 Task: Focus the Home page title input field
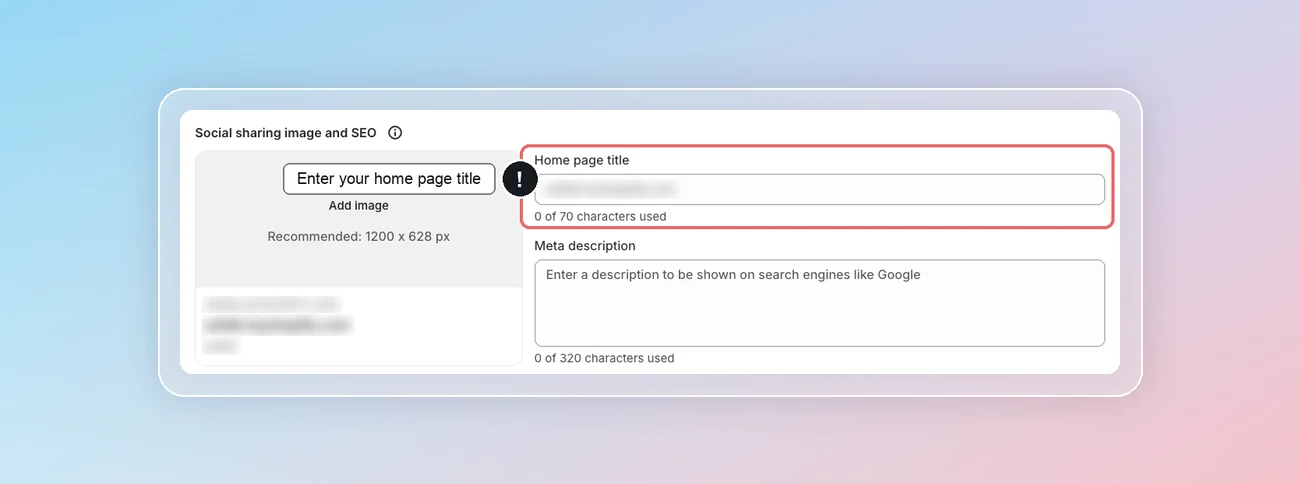tap(819, 189)
